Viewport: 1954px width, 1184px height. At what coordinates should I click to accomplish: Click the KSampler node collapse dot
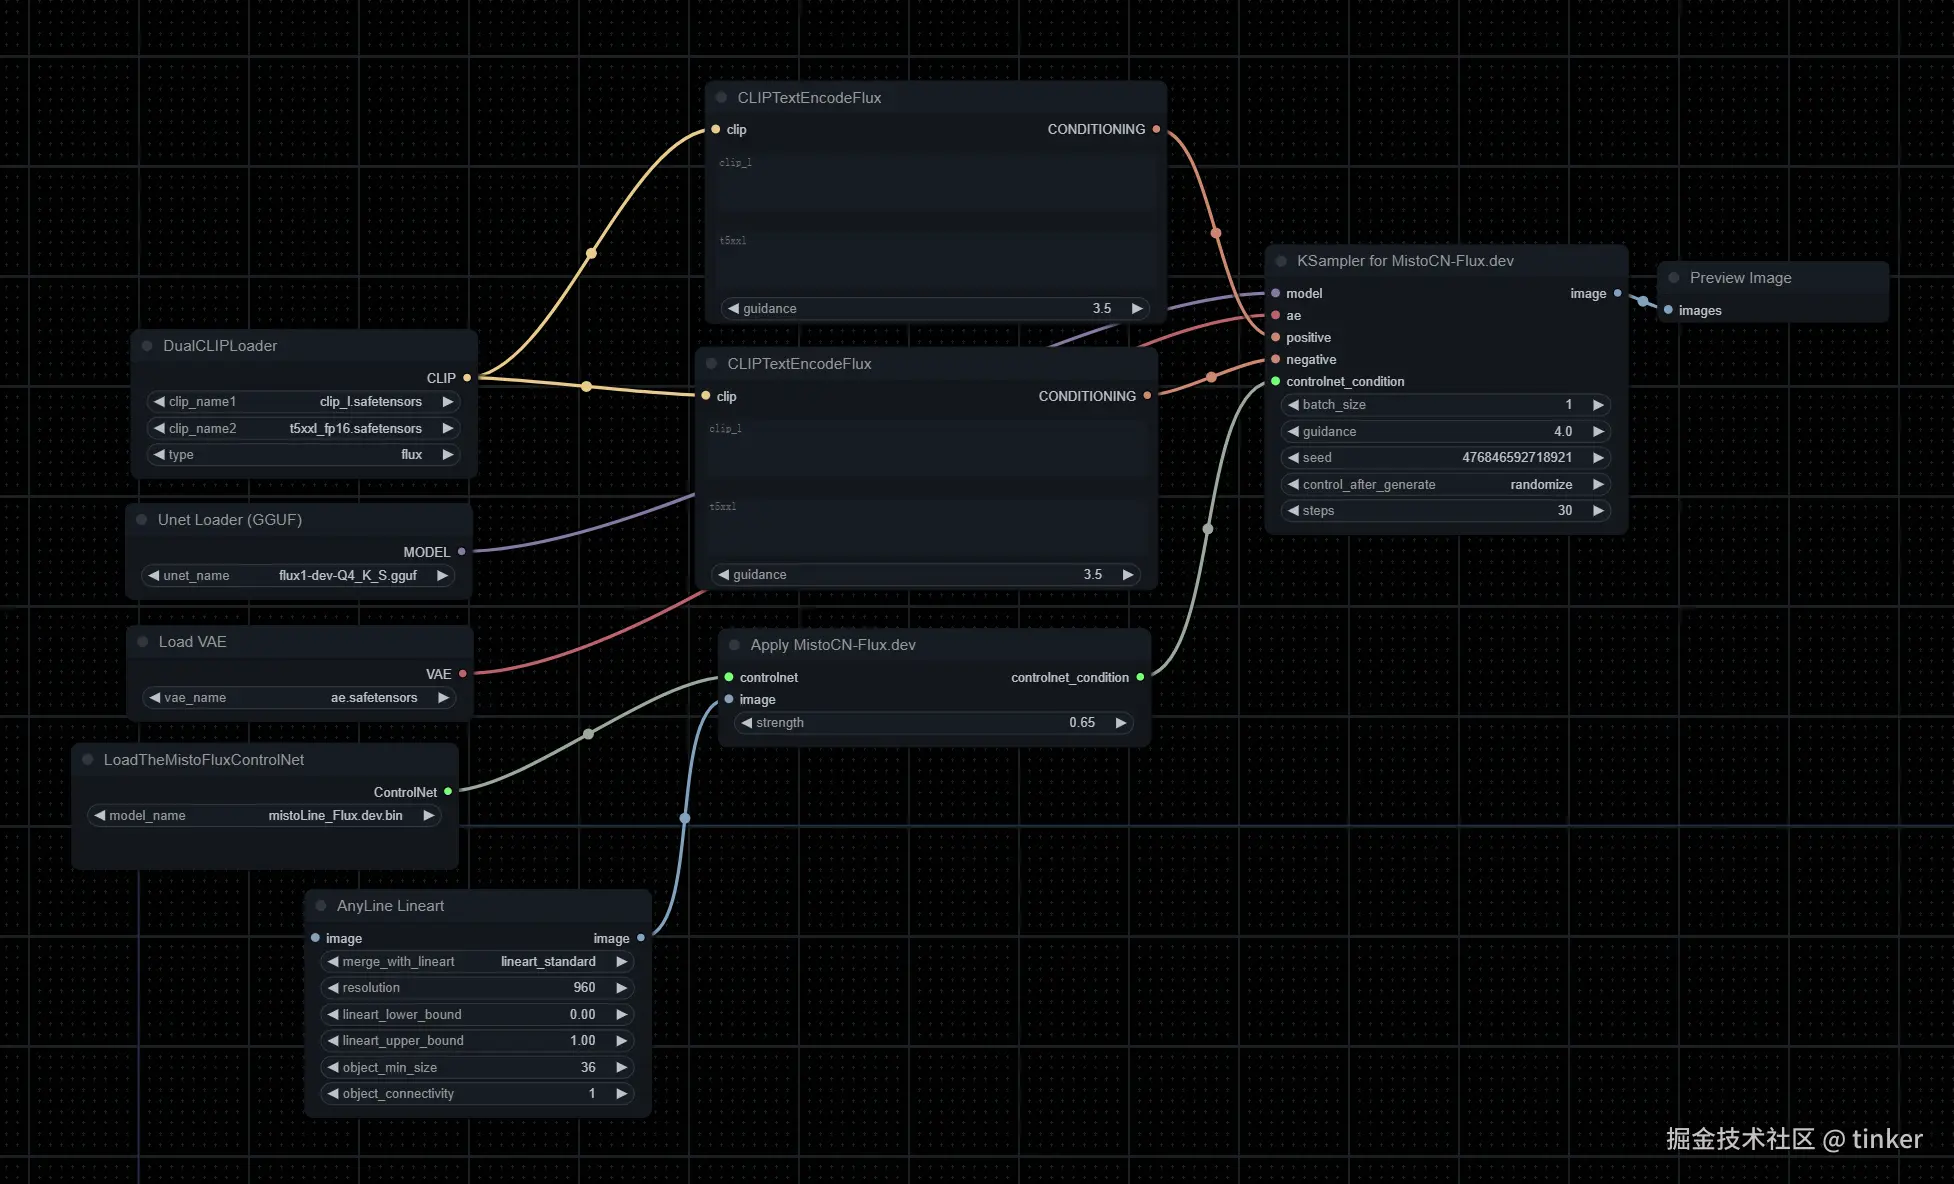[1281, 261]
